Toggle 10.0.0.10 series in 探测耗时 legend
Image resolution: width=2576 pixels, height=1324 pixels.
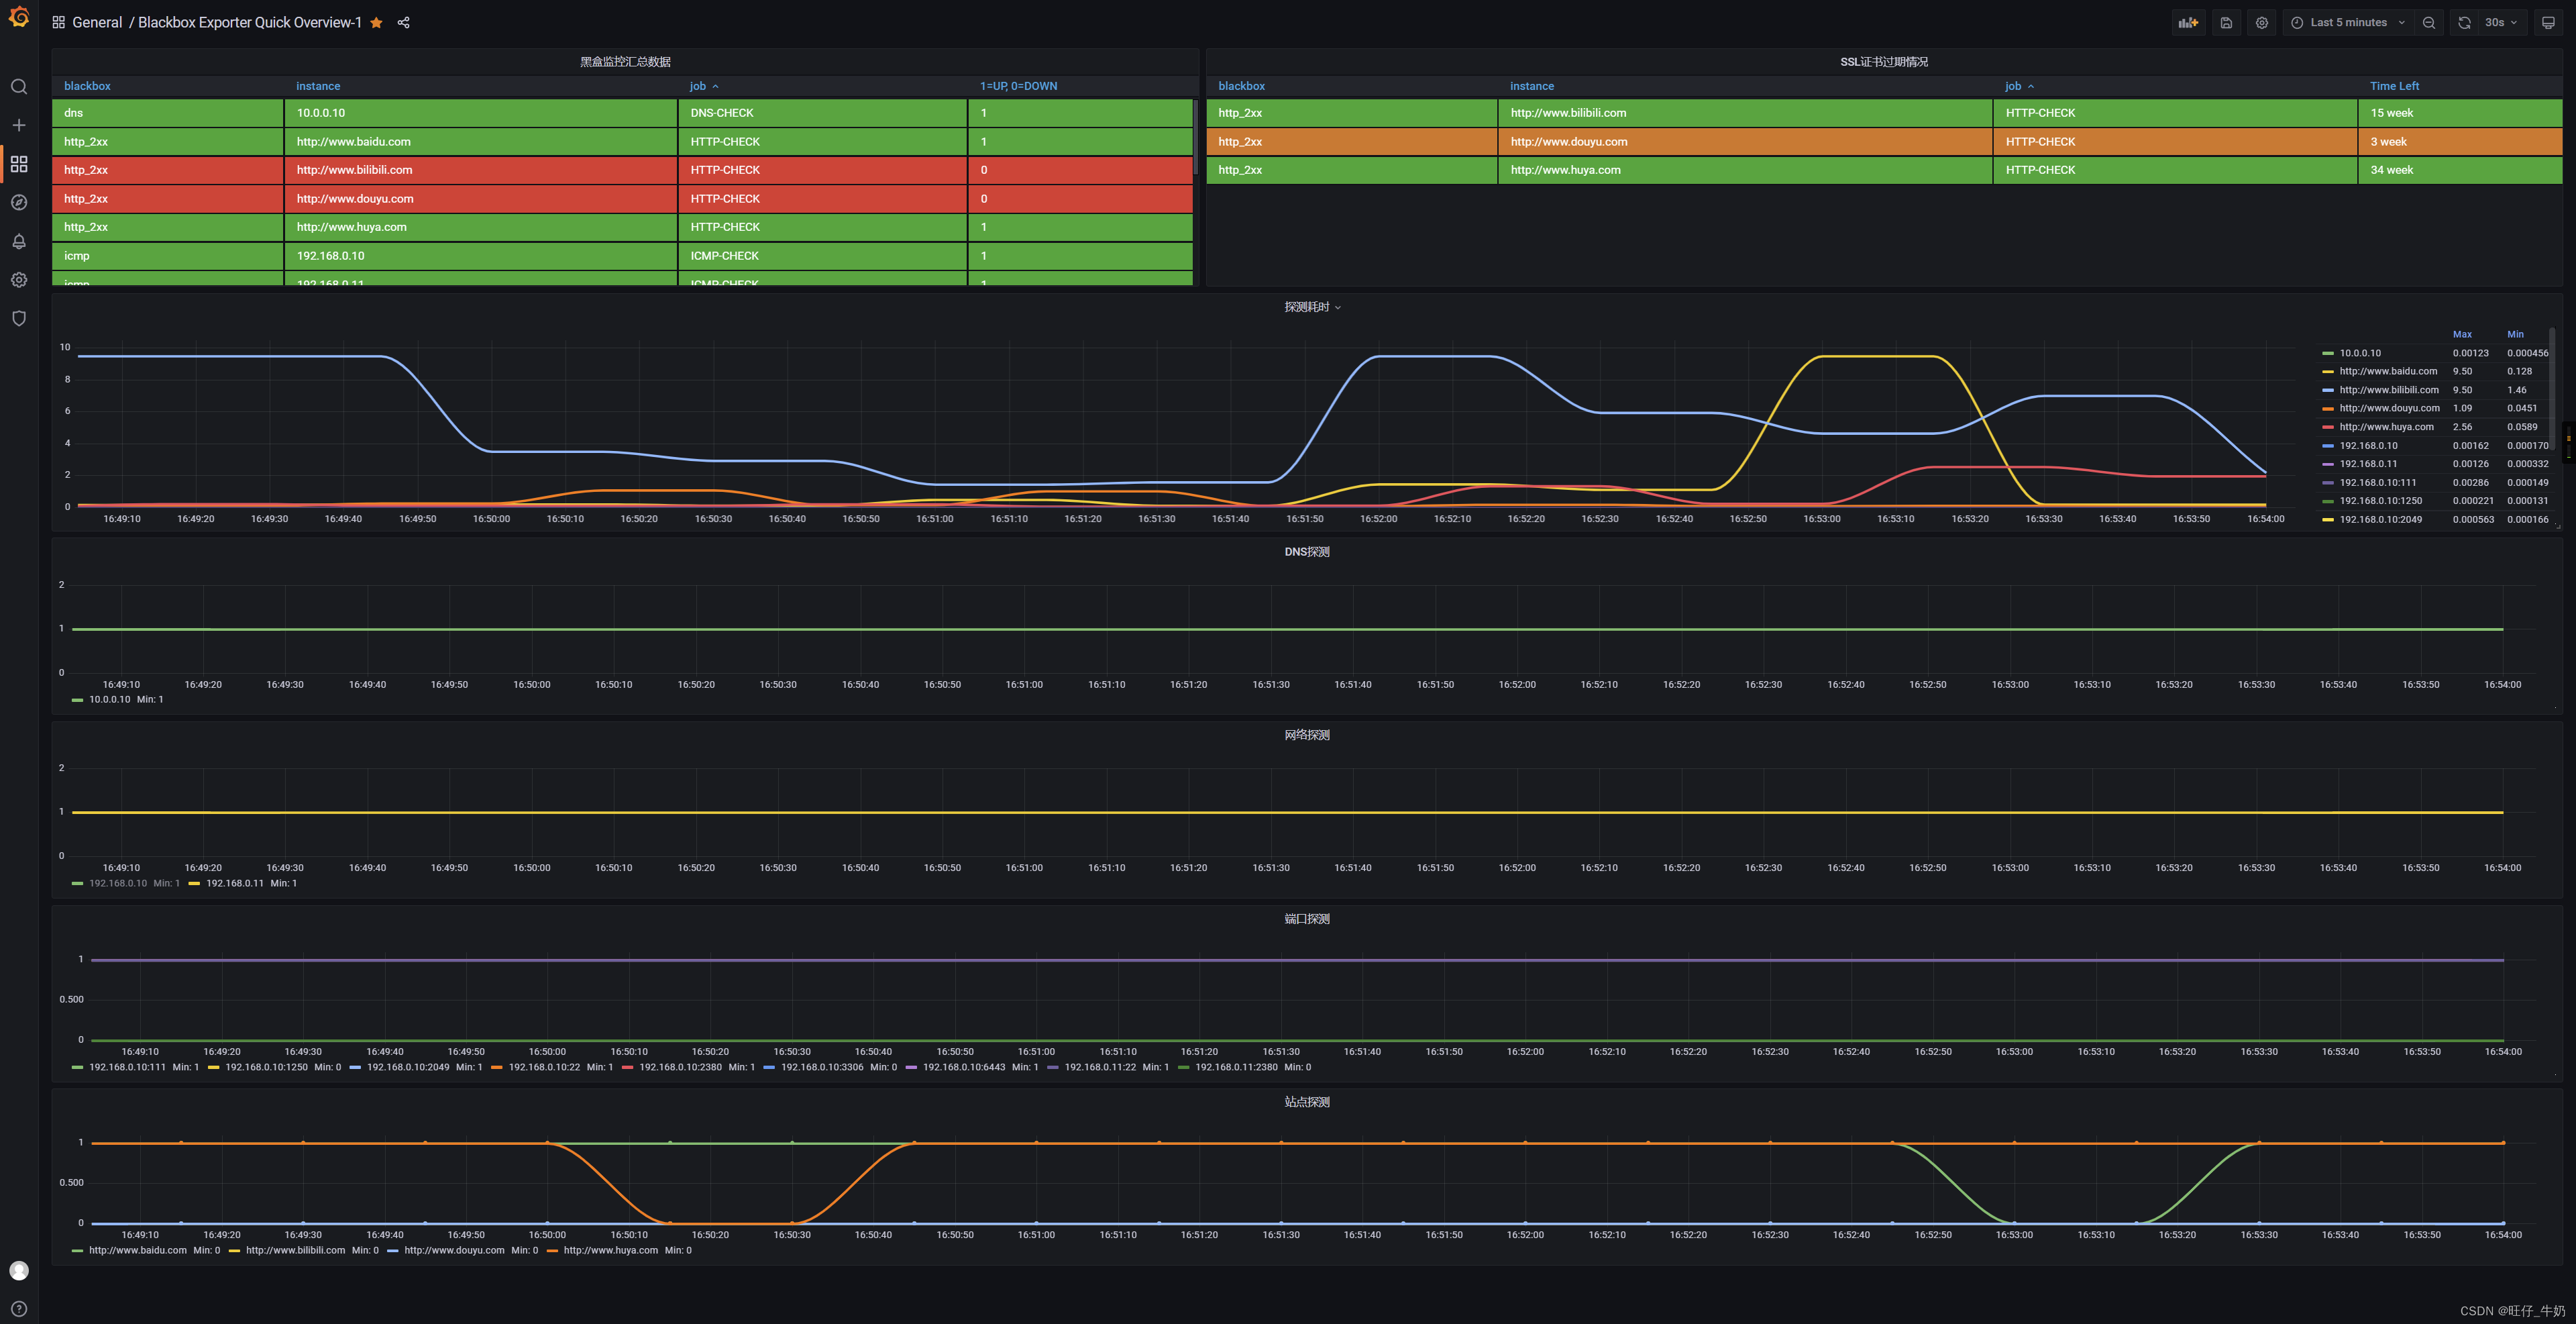point(2360,353)
